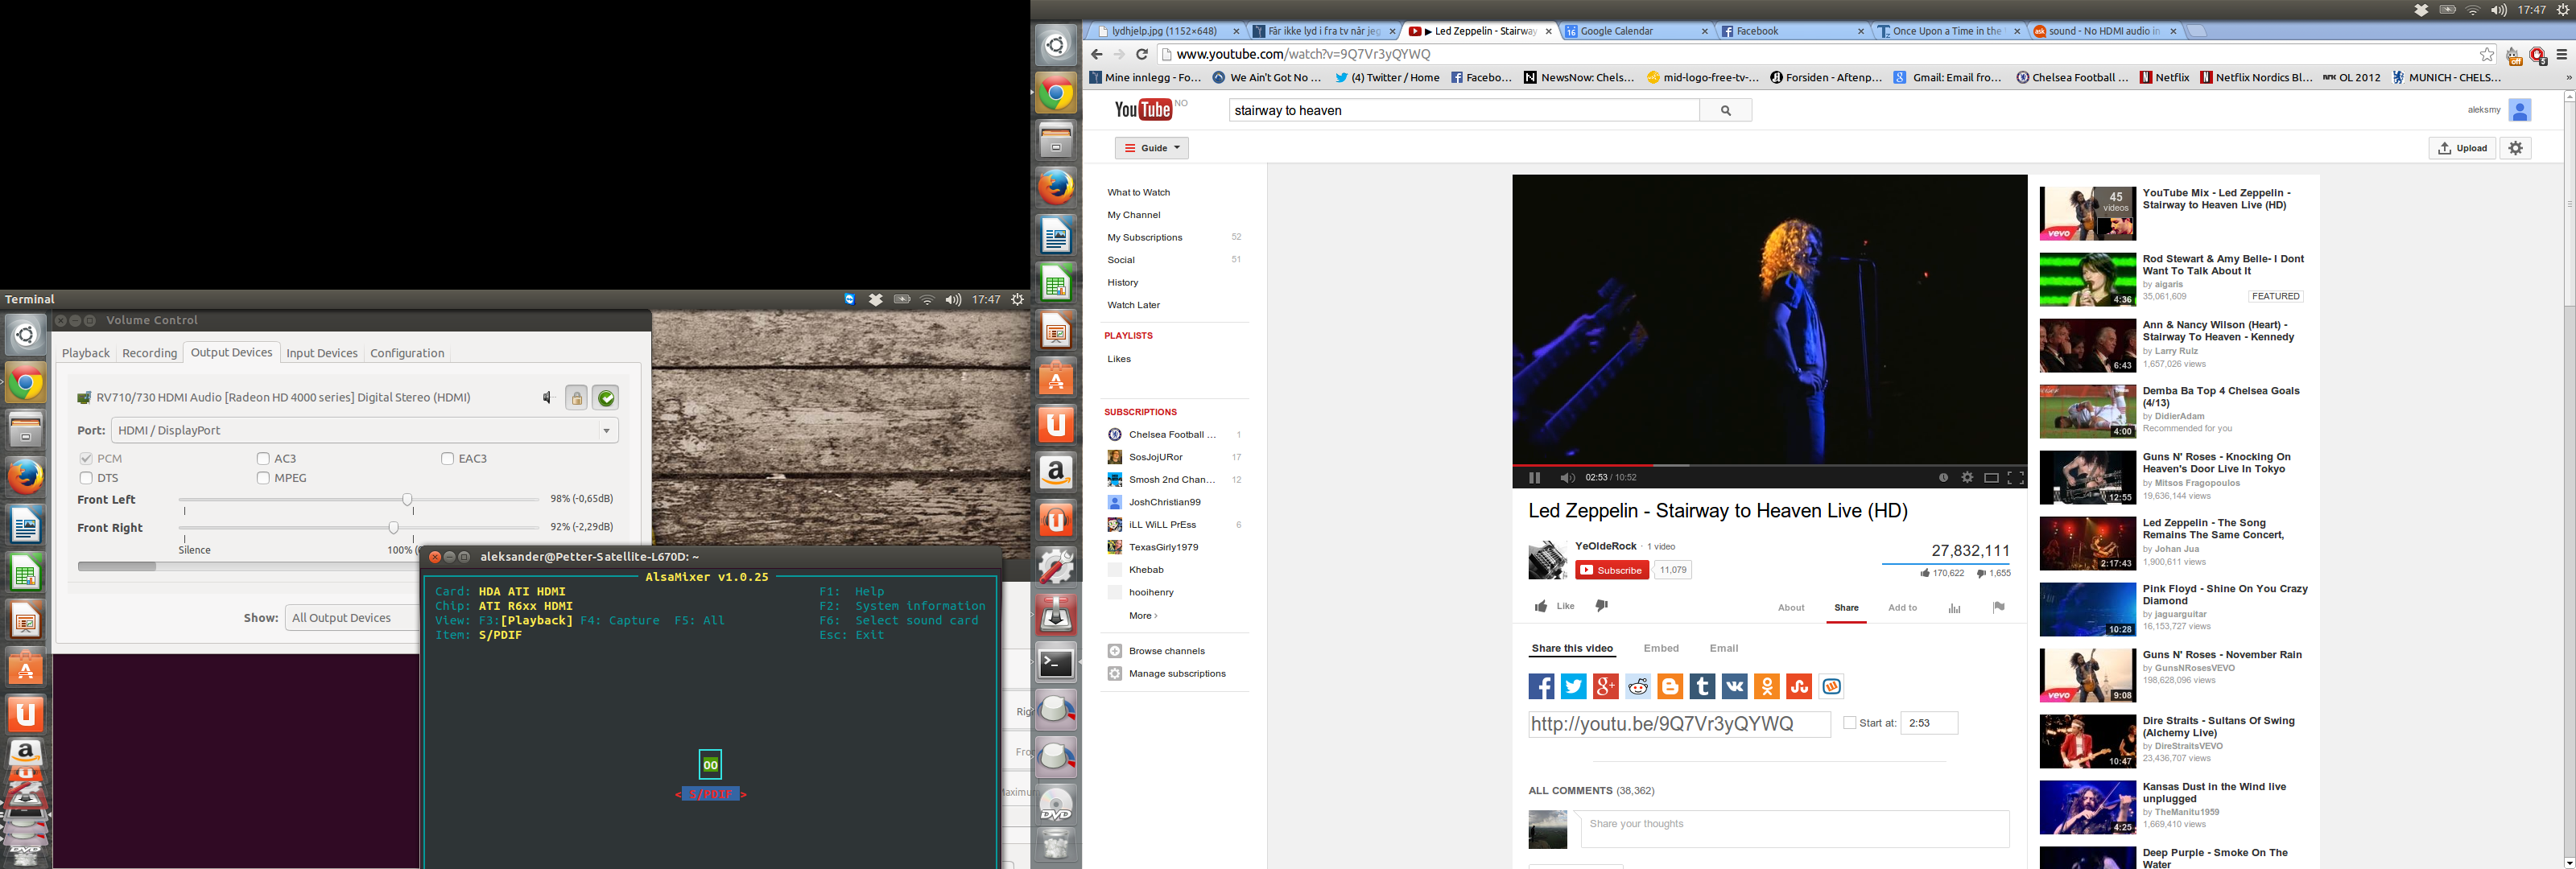
Task: Enter full screen in the YouTube player
Action: (2016, 478)
